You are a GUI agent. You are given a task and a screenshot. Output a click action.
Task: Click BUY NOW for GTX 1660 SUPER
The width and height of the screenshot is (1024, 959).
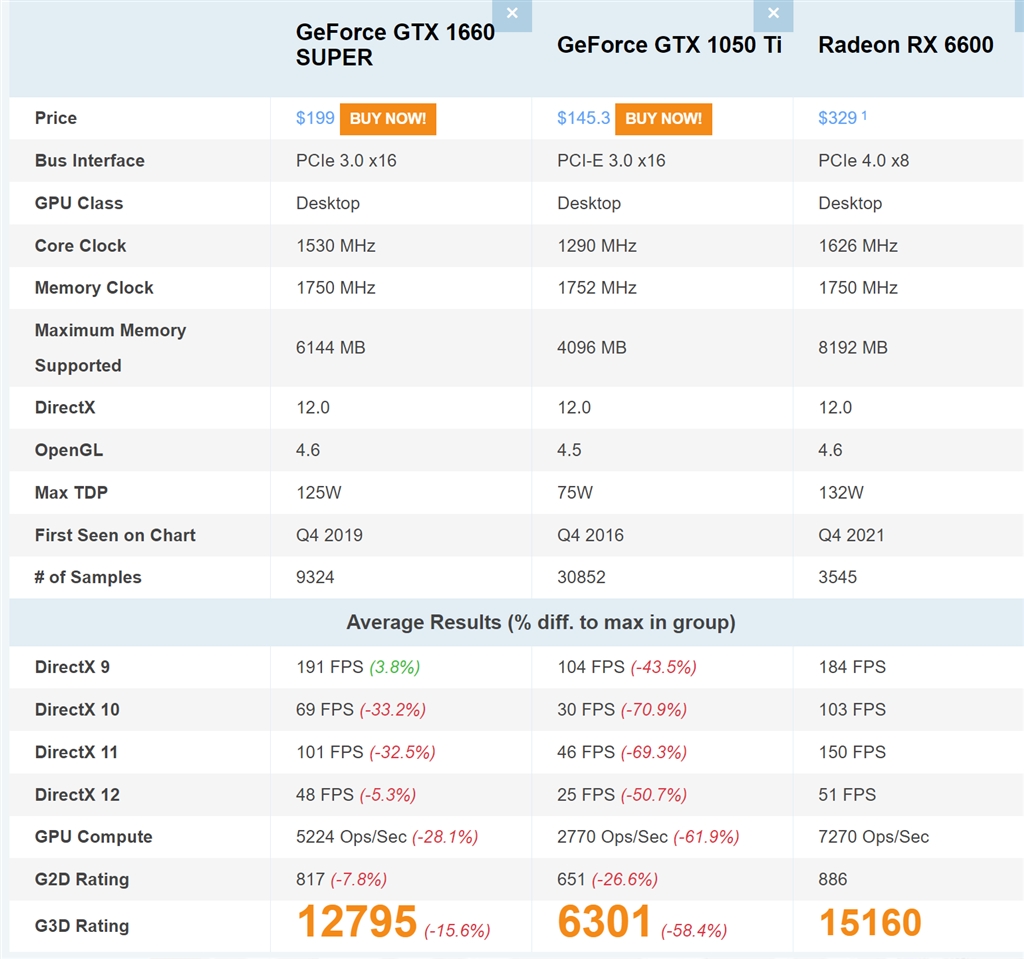click(x=388, y=119)
